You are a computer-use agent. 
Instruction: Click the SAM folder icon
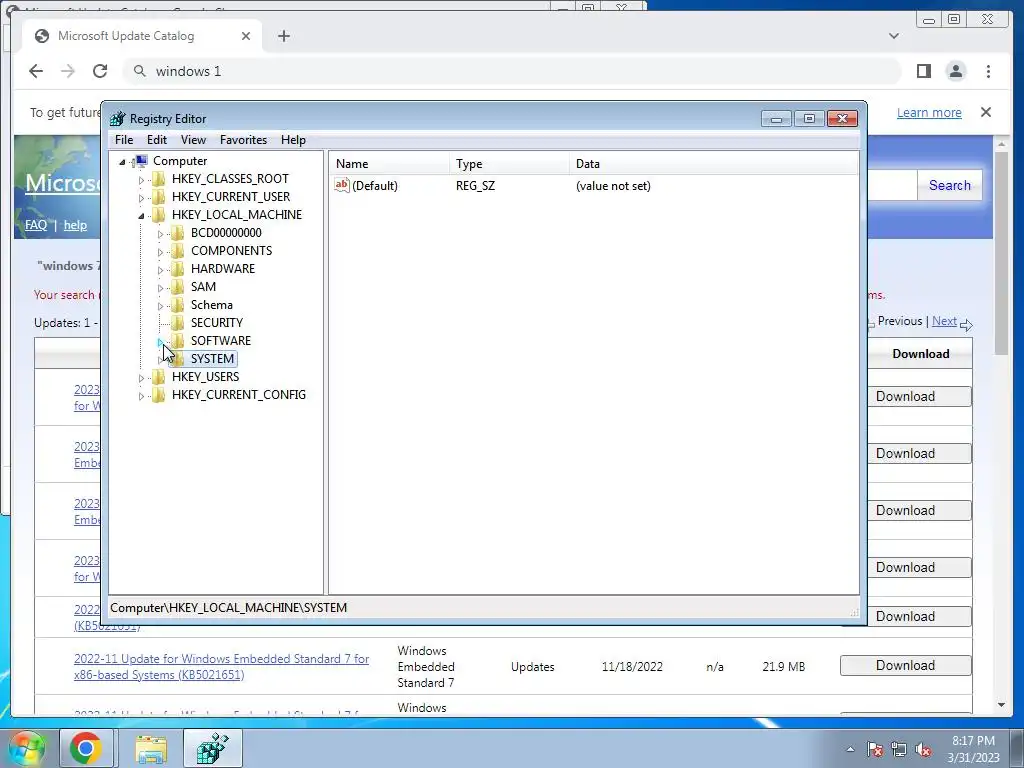[x=178, y=287]
